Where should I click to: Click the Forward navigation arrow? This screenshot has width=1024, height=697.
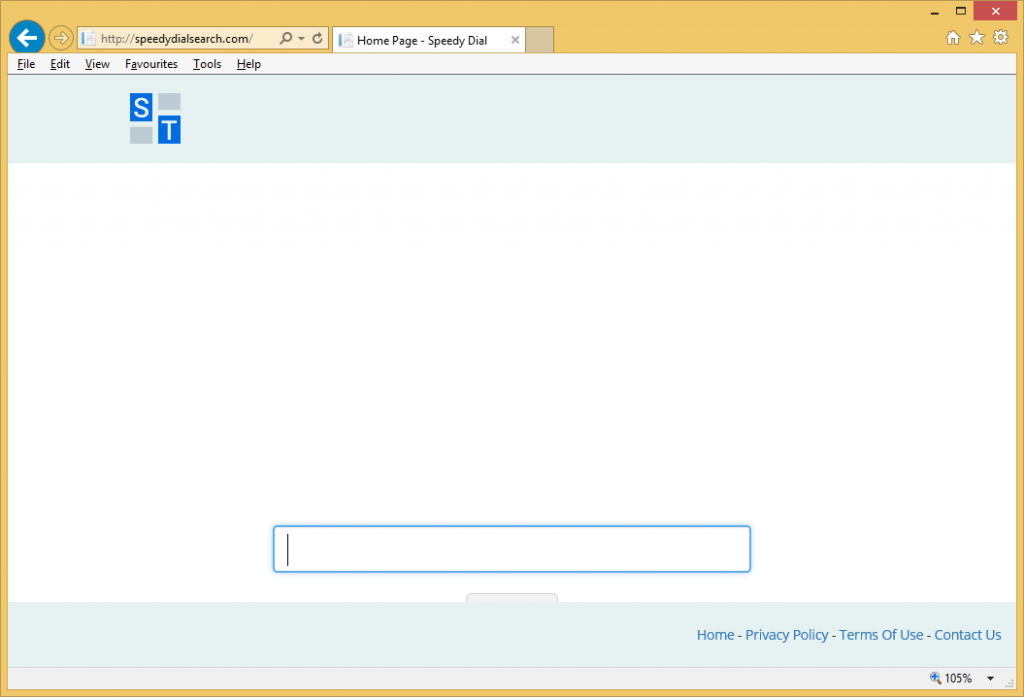click(x=60, y=38)
